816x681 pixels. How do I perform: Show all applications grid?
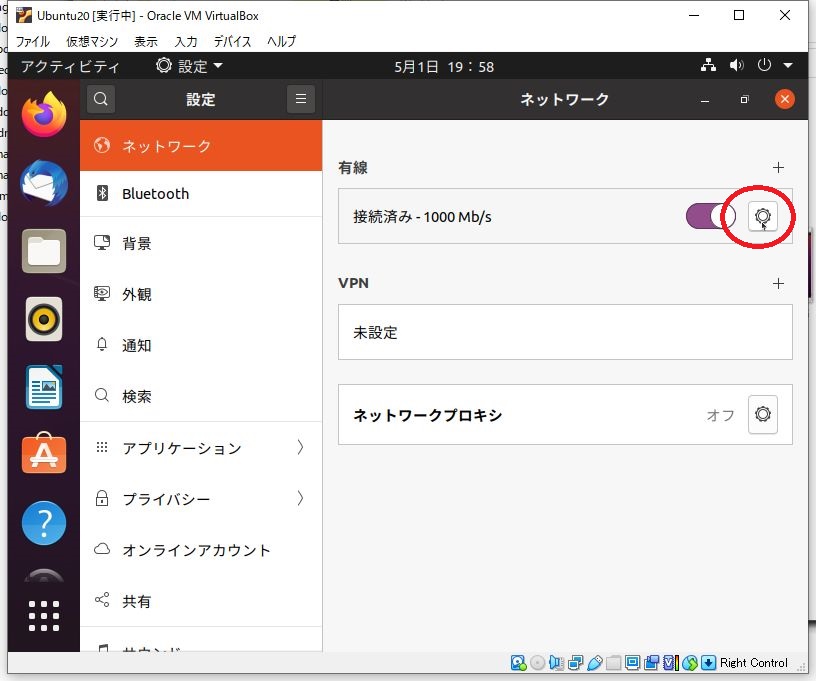point(44,616)
